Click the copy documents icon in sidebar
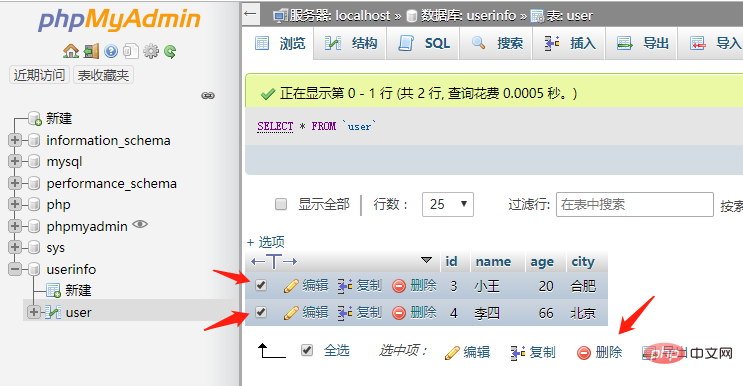 (x=131, y=51)
